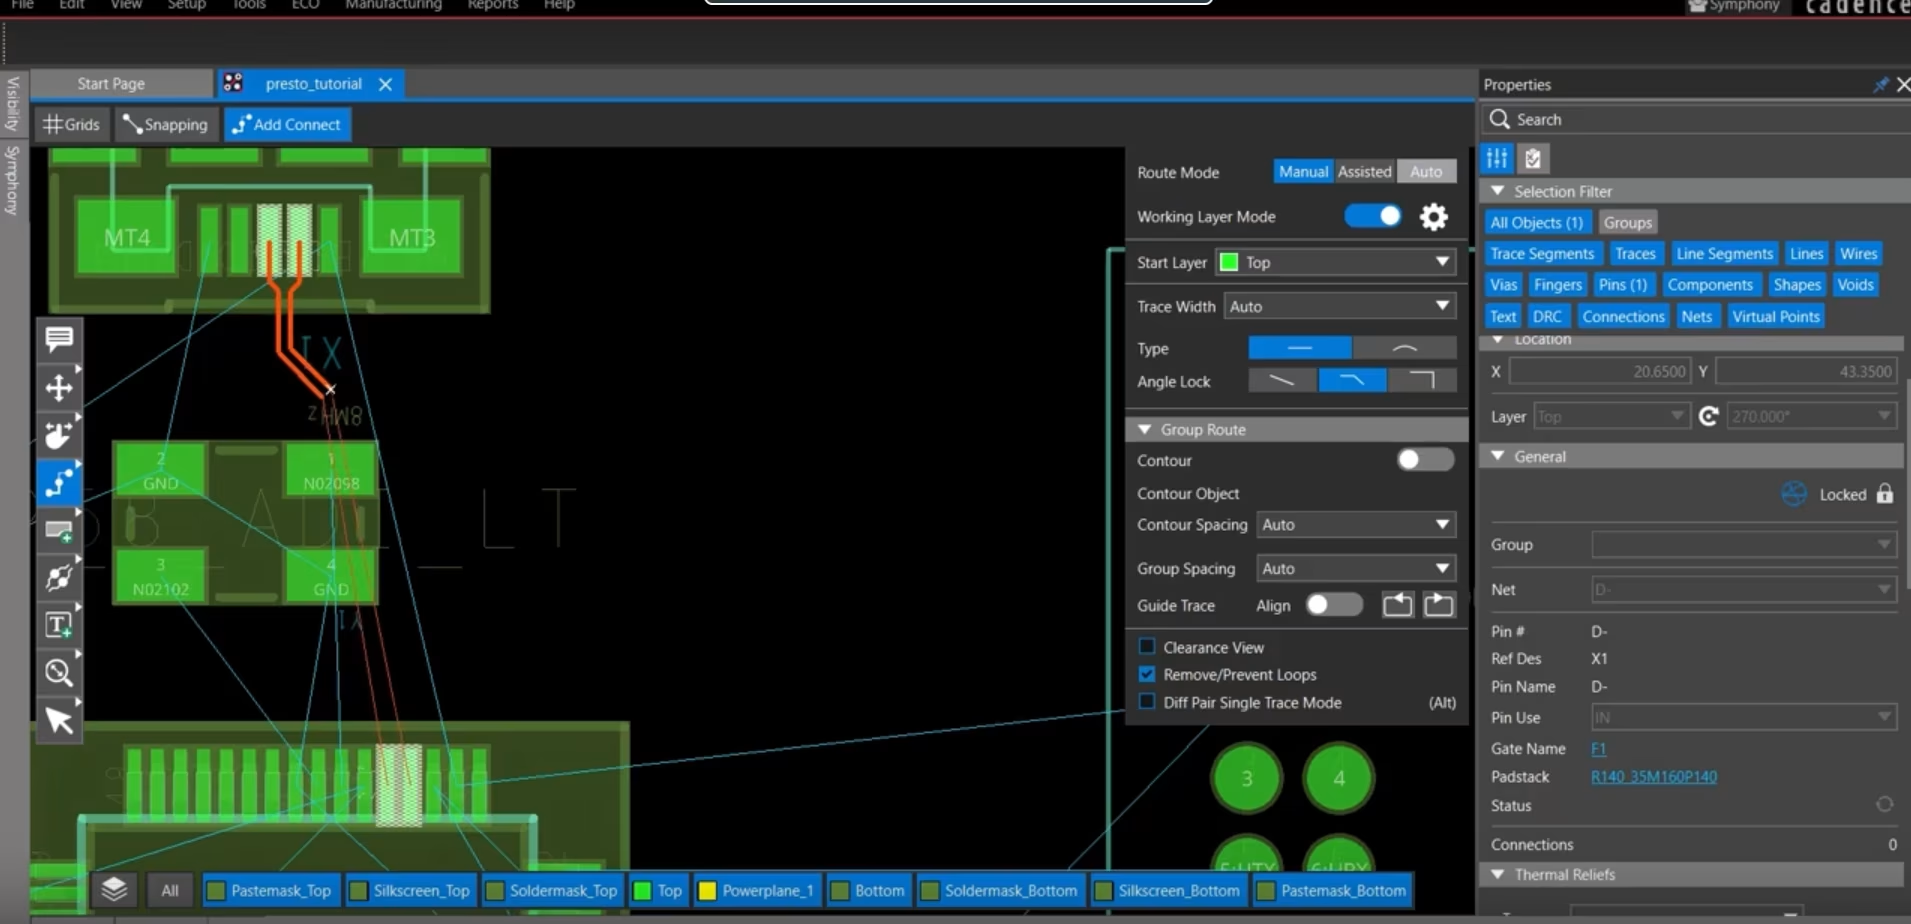Viewport: 1911px width, 924px height.
Task: Open the Reports menu
Action: click(x=493, y=5)
